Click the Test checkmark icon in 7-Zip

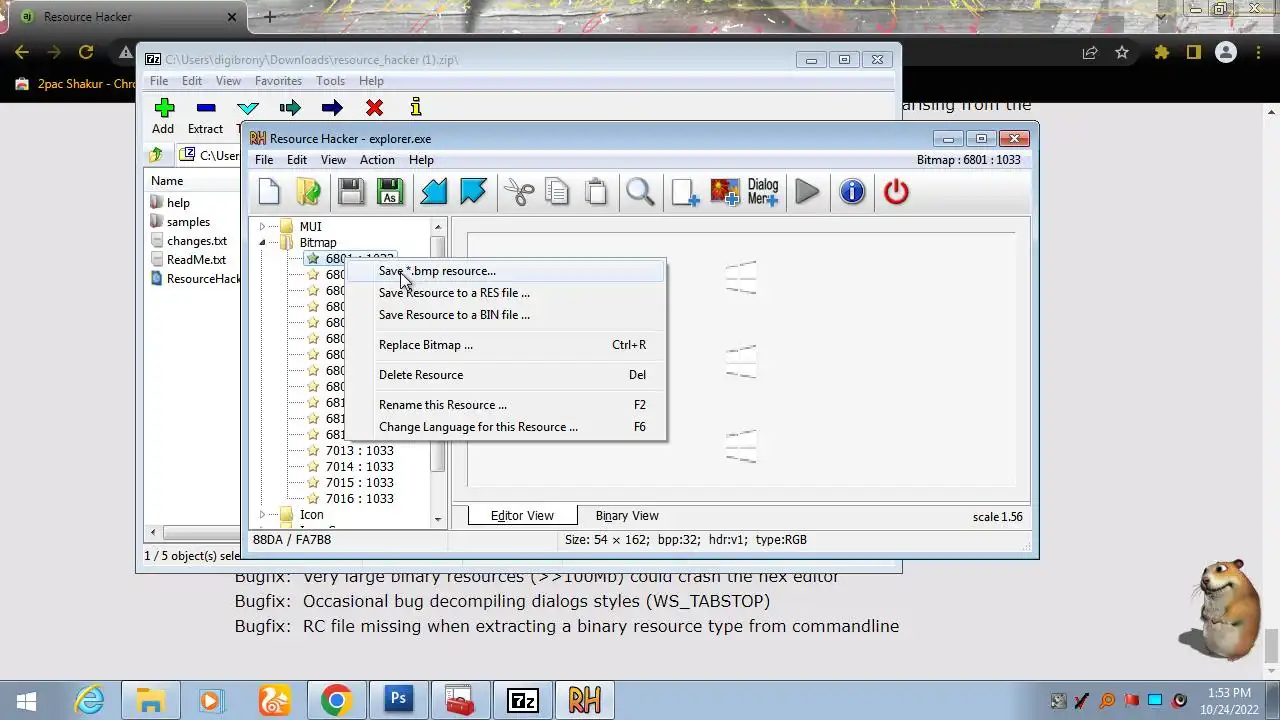(x=248, y=108)
